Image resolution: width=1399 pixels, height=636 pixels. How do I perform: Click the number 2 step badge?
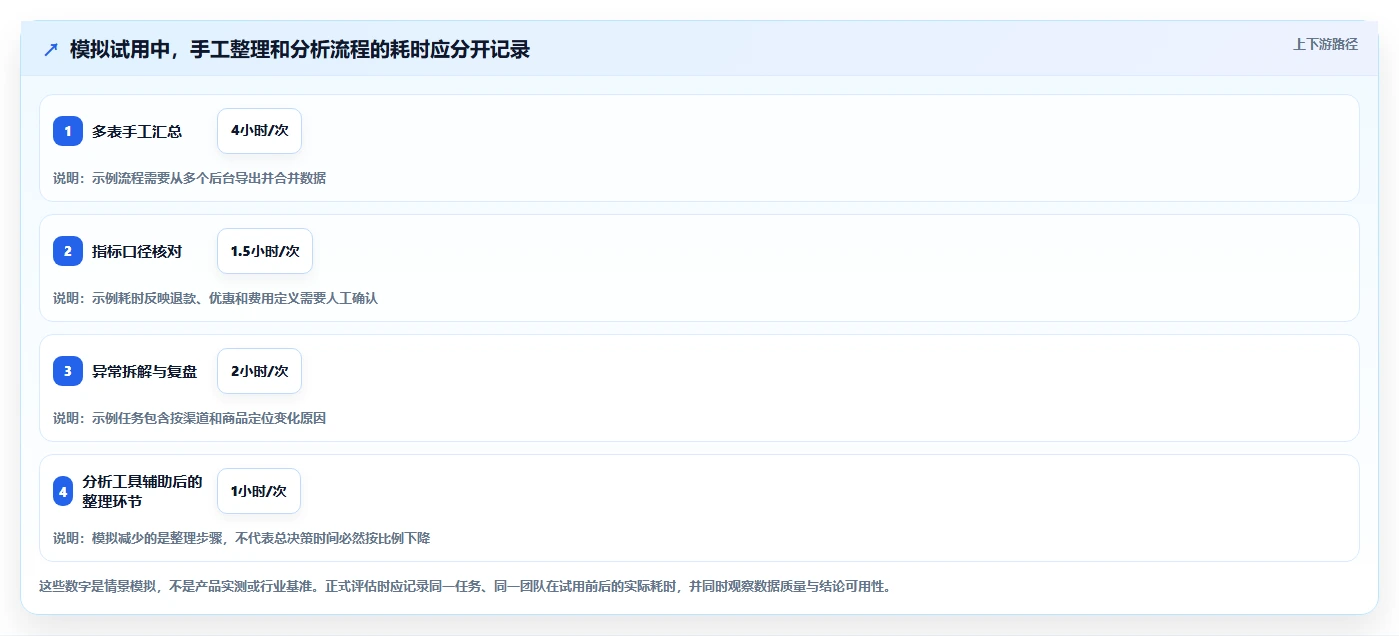(68, 251)
